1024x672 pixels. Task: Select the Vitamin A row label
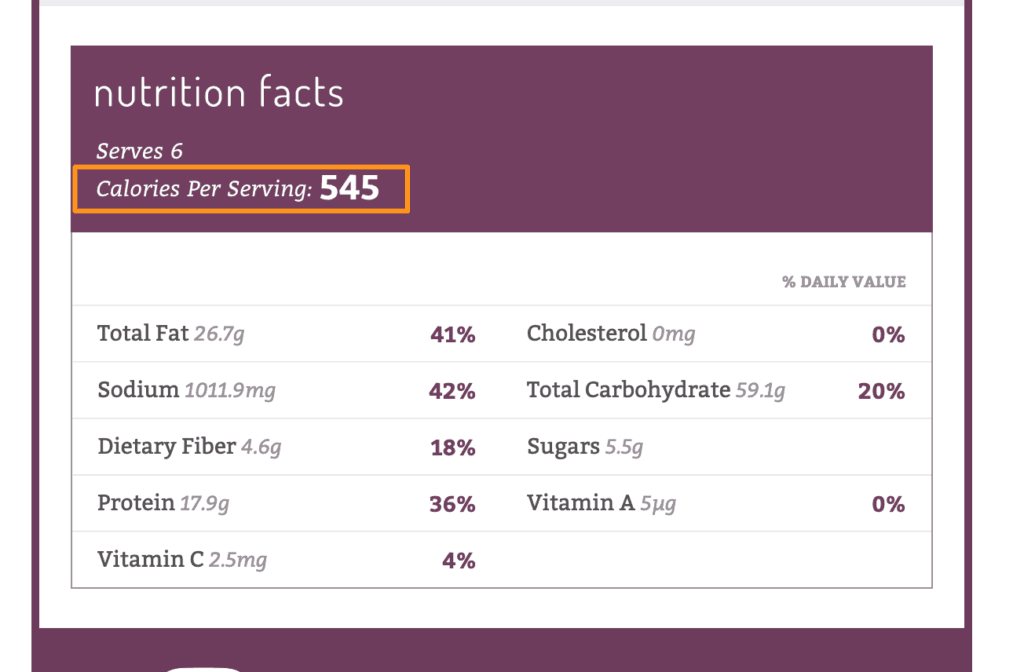580,503
